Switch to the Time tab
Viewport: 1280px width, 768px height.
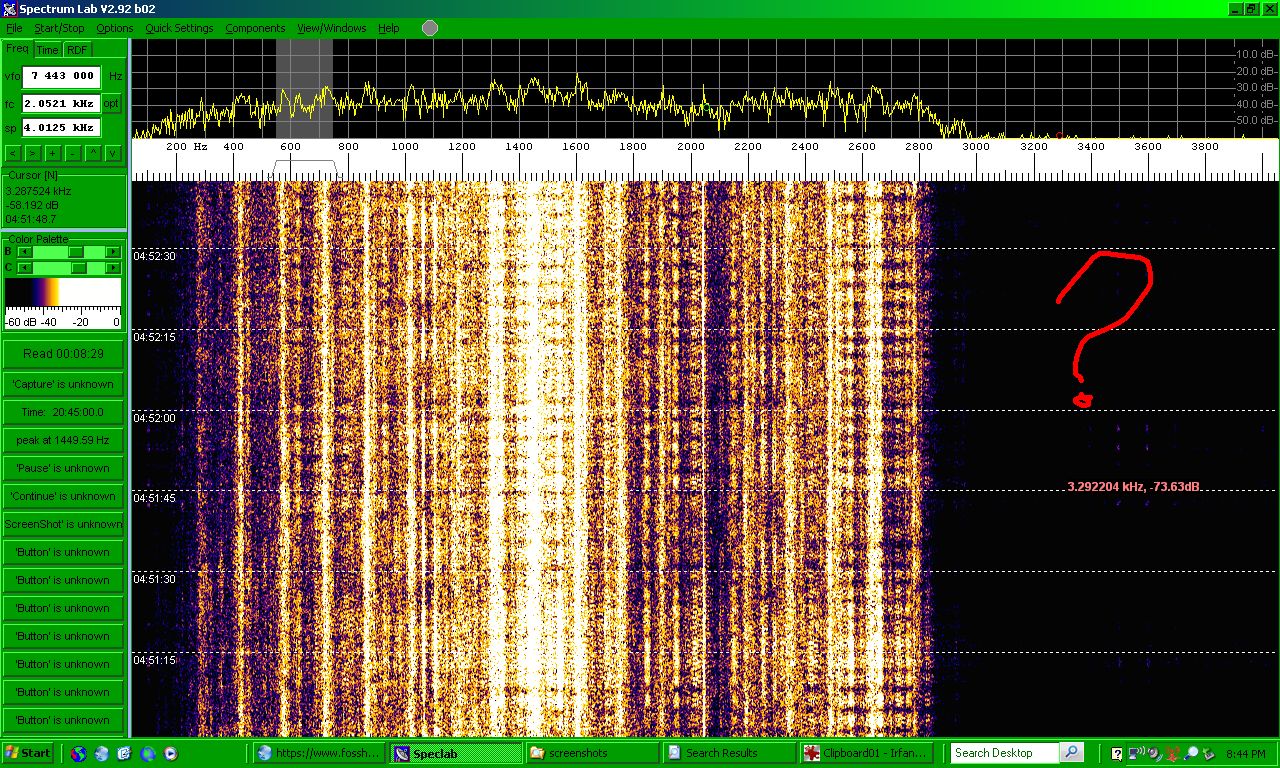(x=48, y=50)
